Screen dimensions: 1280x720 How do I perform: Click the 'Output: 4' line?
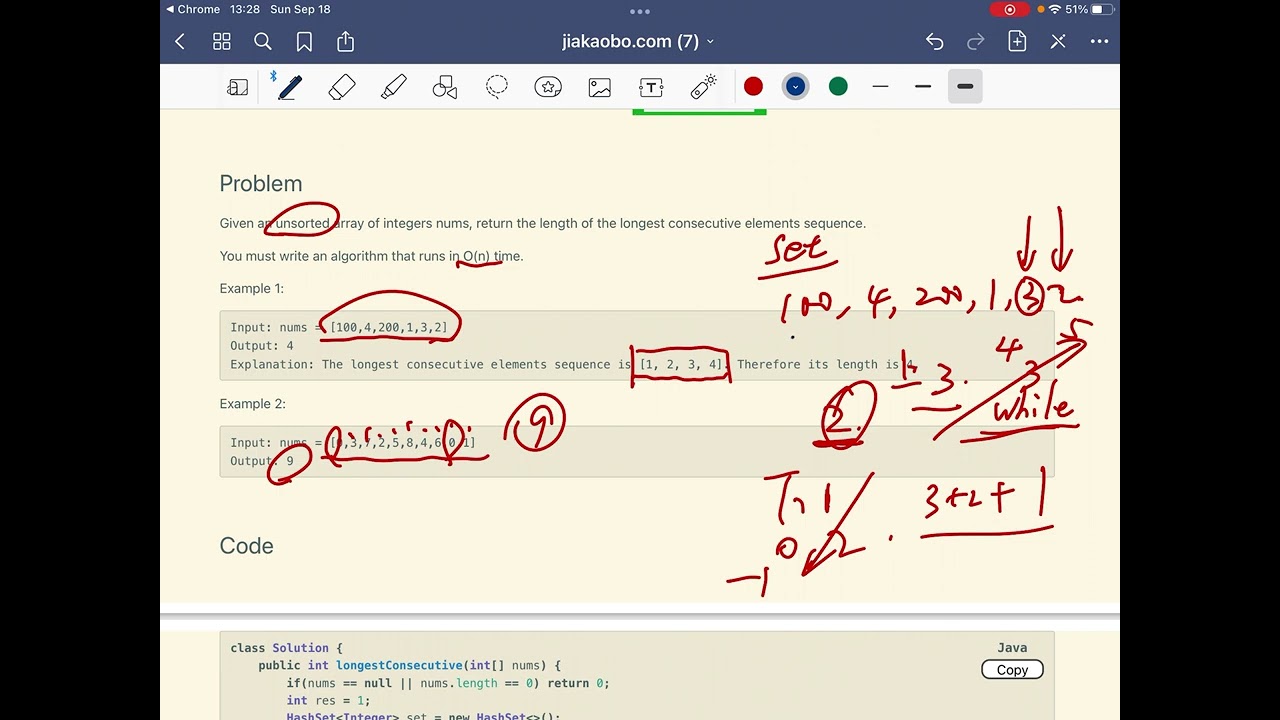click(x=262, y=346)
